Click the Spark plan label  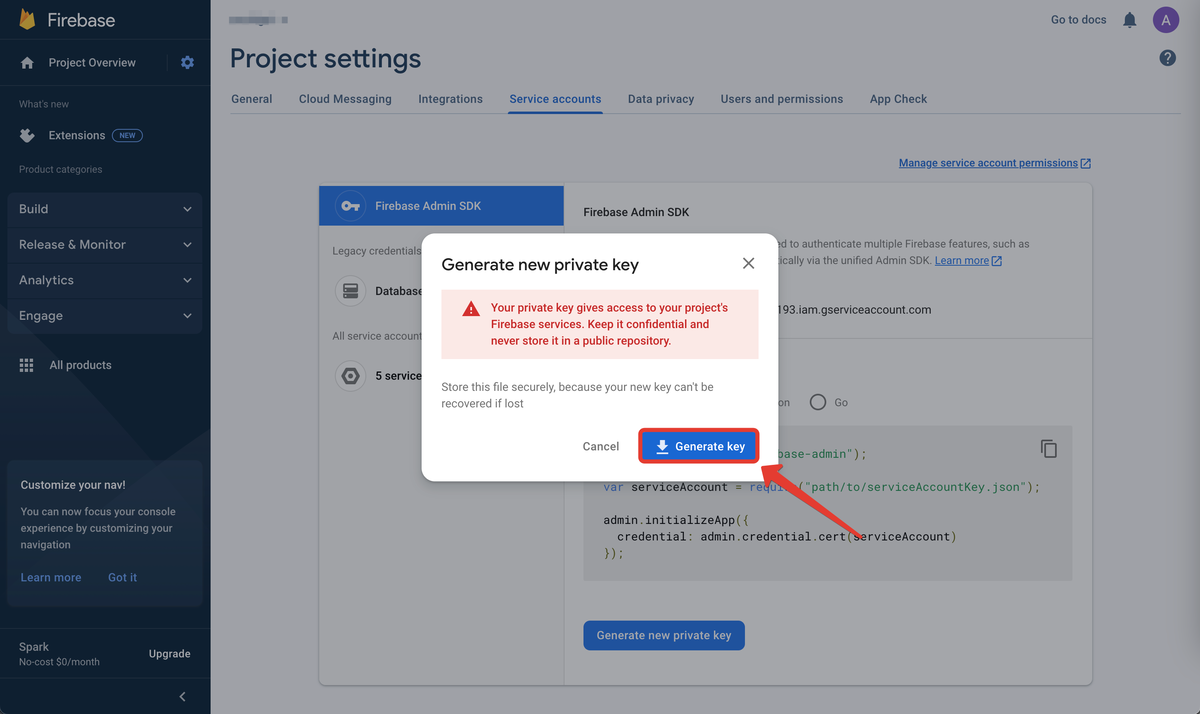coord(34,647)
